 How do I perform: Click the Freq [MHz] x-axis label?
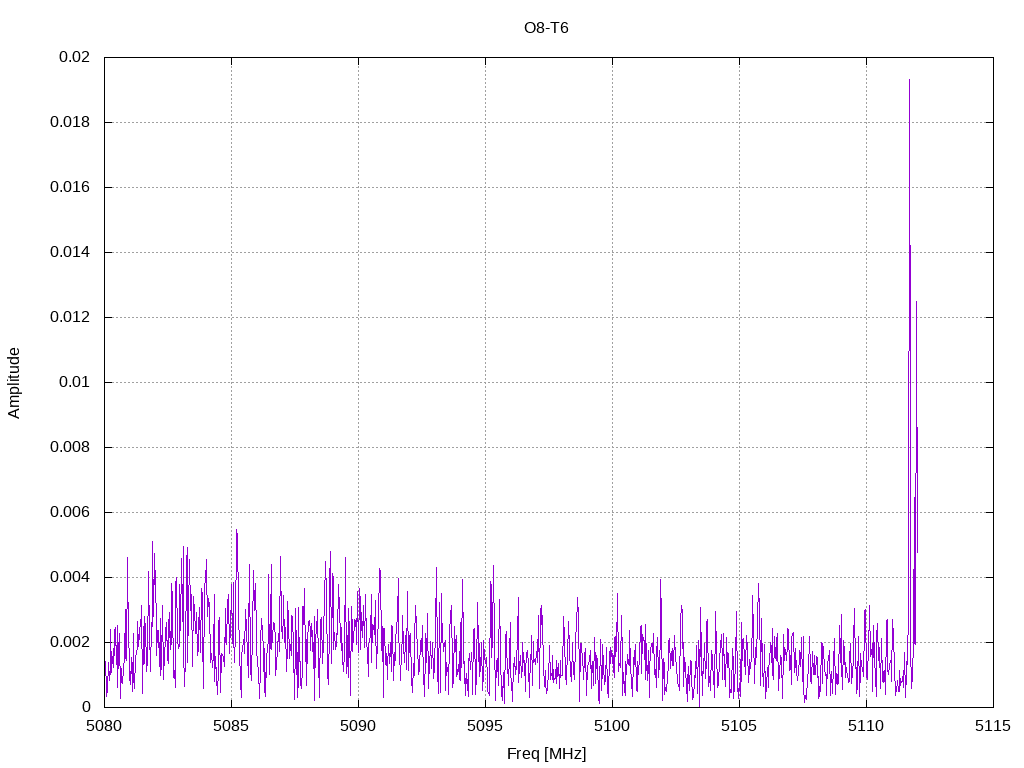tap(546, 754)
